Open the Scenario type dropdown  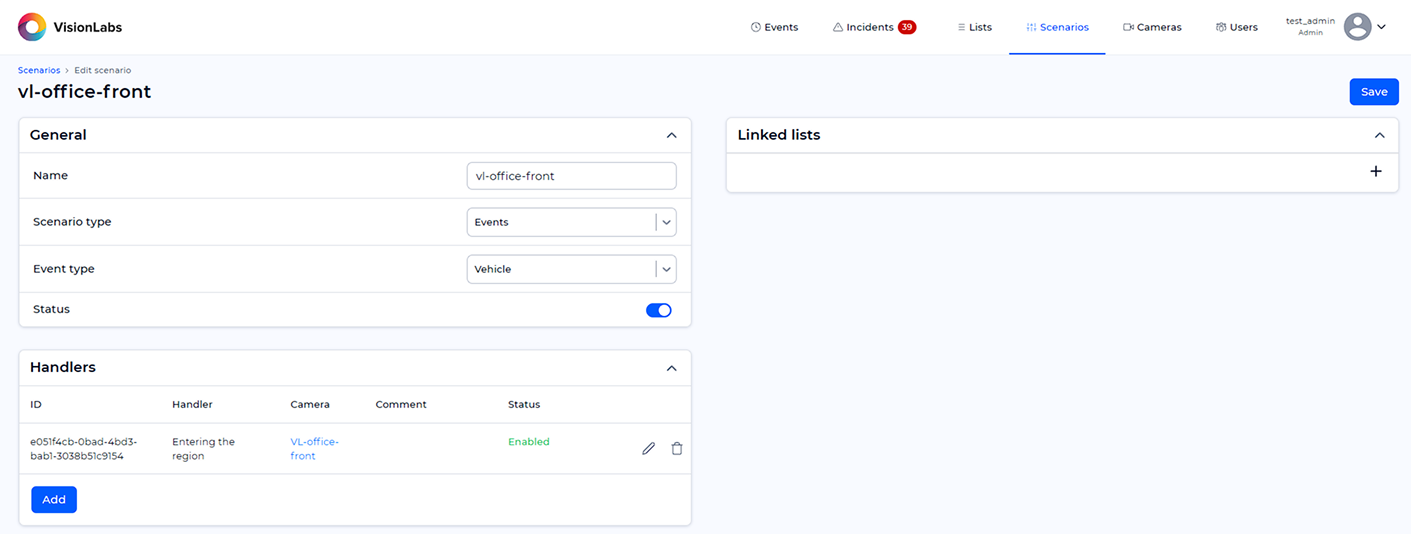coord(571,222)
